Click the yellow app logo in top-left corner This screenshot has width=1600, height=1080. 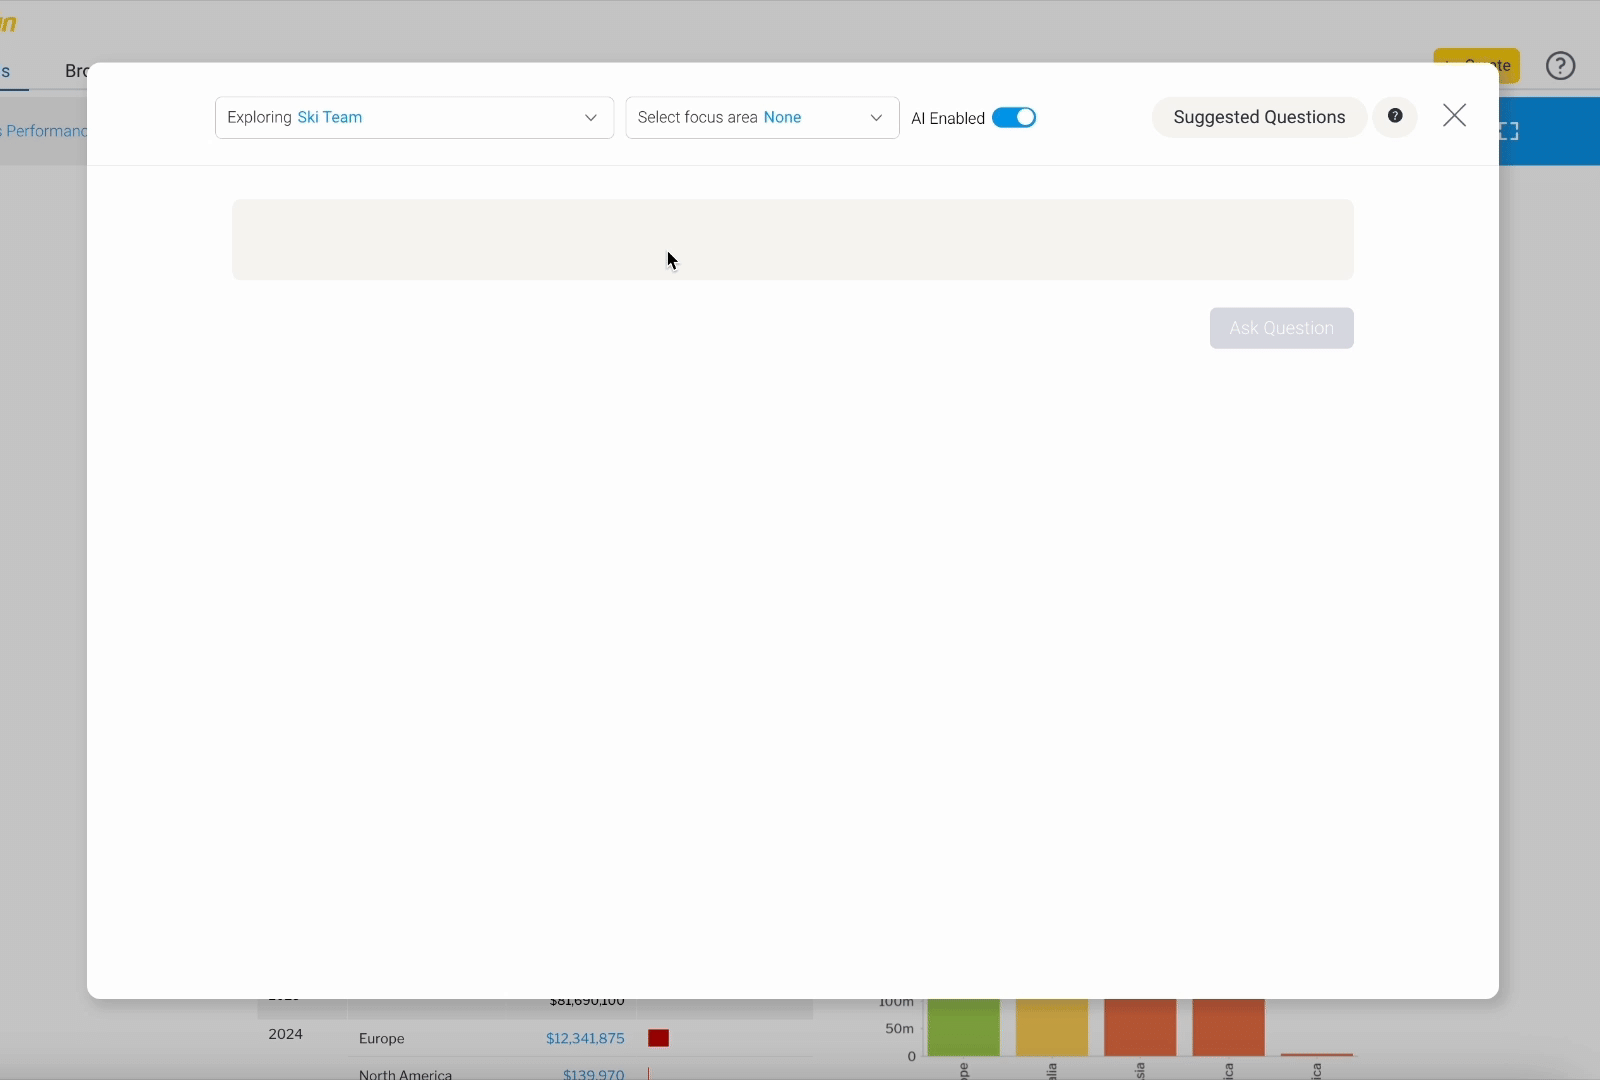(9, 21)
